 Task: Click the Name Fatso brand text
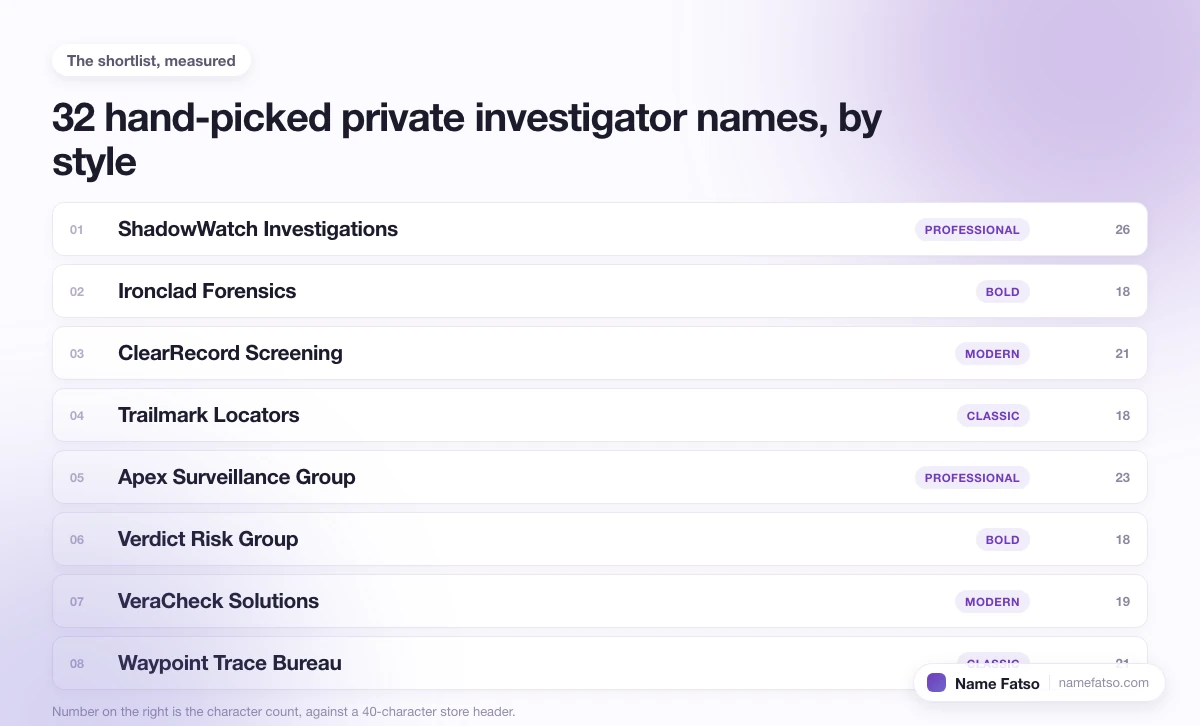[997, 684]
